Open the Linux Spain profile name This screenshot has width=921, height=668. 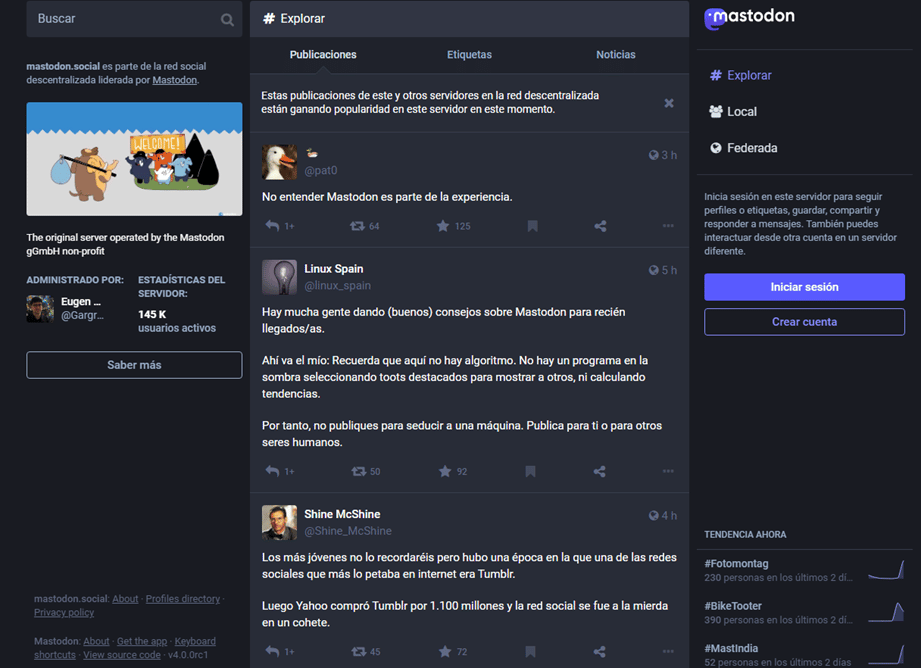point(334,268)
